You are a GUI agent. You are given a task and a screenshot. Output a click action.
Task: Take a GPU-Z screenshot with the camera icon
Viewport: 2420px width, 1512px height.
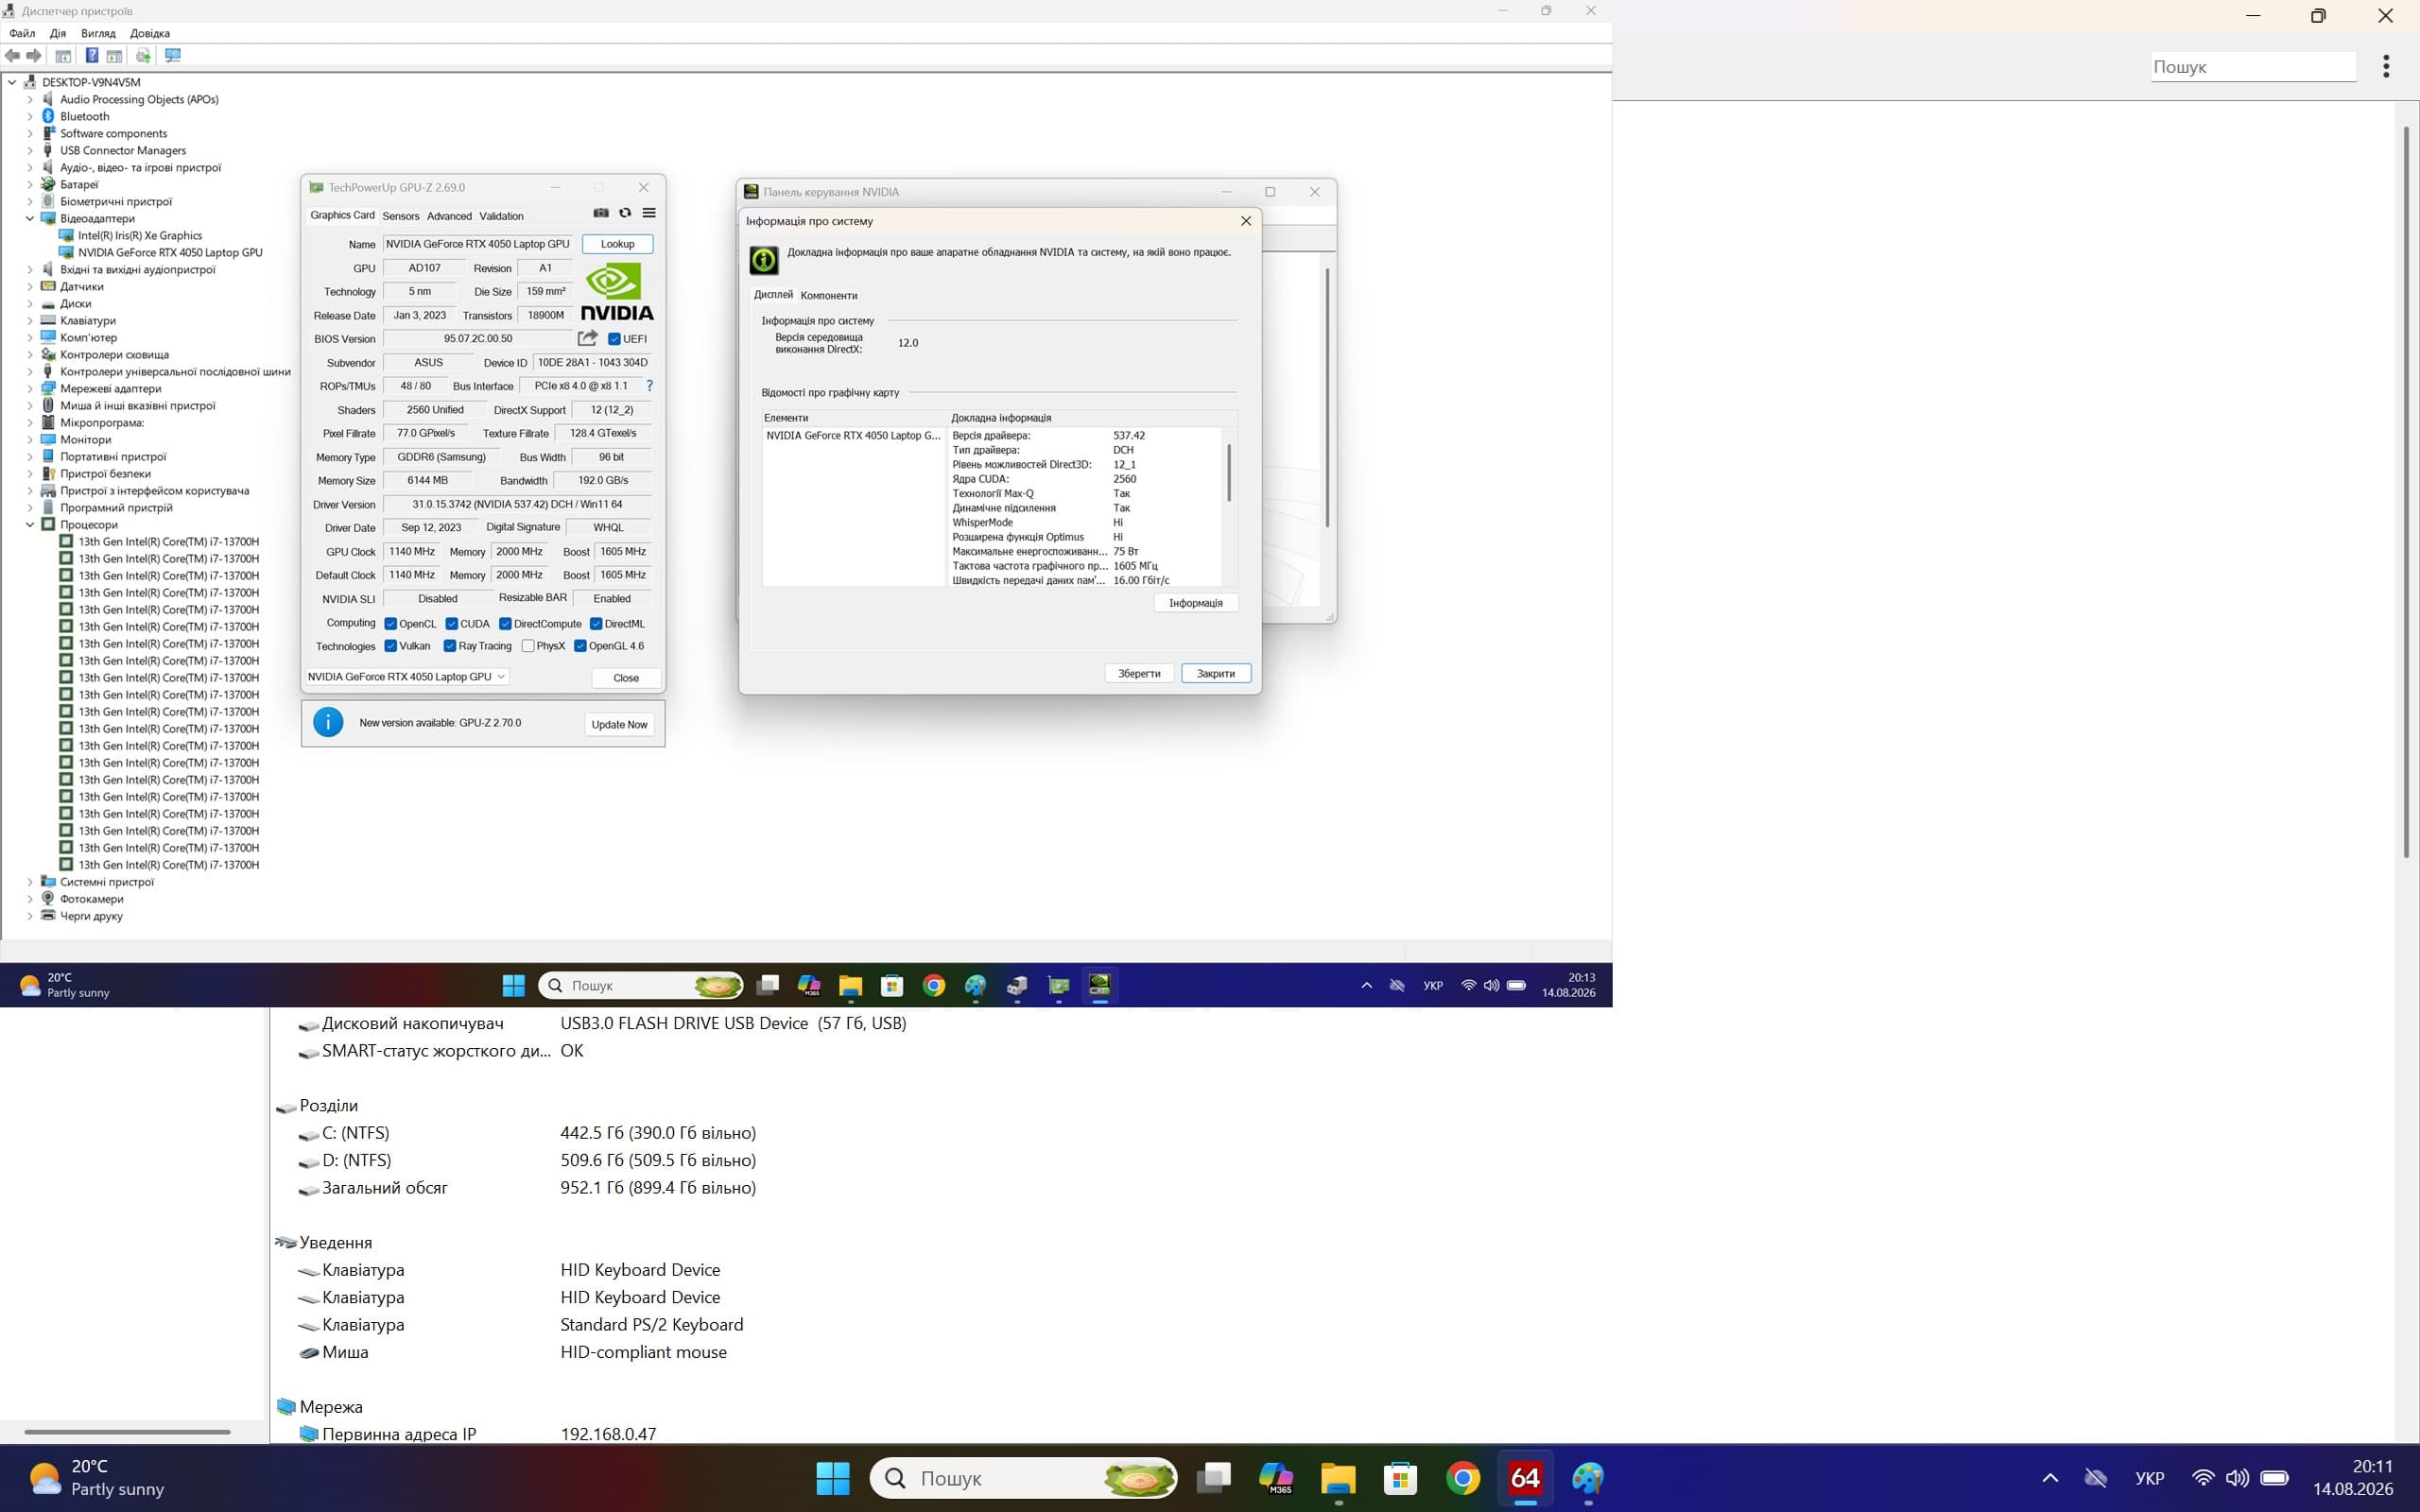pyautogui.click(x=601, y=213)
